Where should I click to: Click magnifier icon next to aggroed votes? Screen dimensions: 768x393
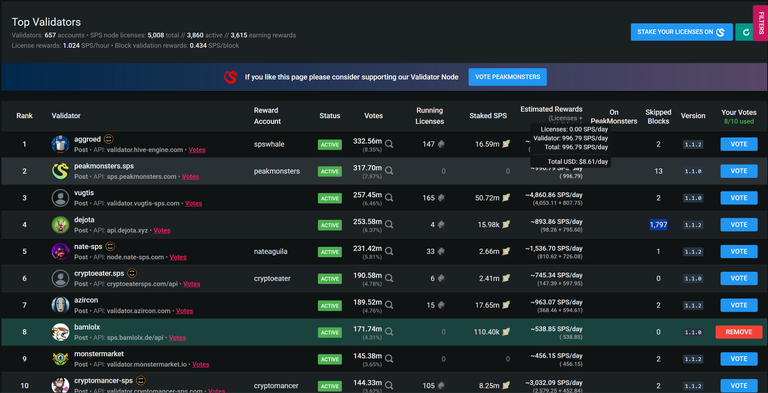pos(389,144)
